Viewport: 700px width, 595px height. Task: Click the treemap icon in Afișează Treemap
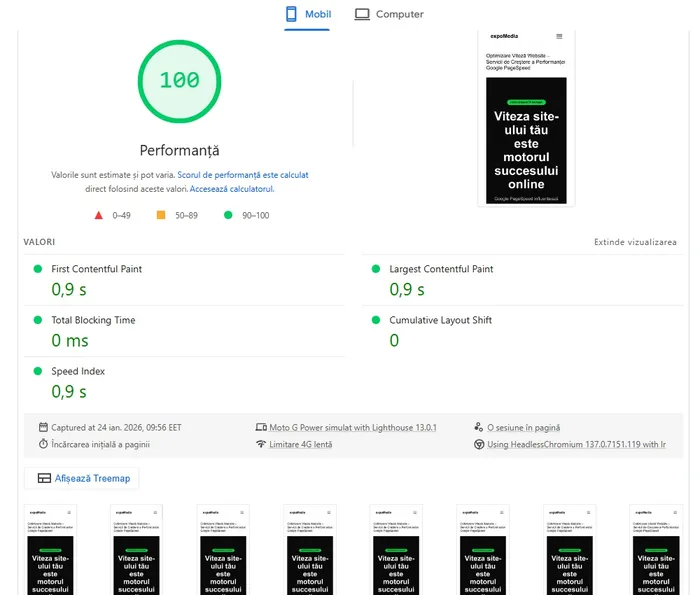point(44,478)
